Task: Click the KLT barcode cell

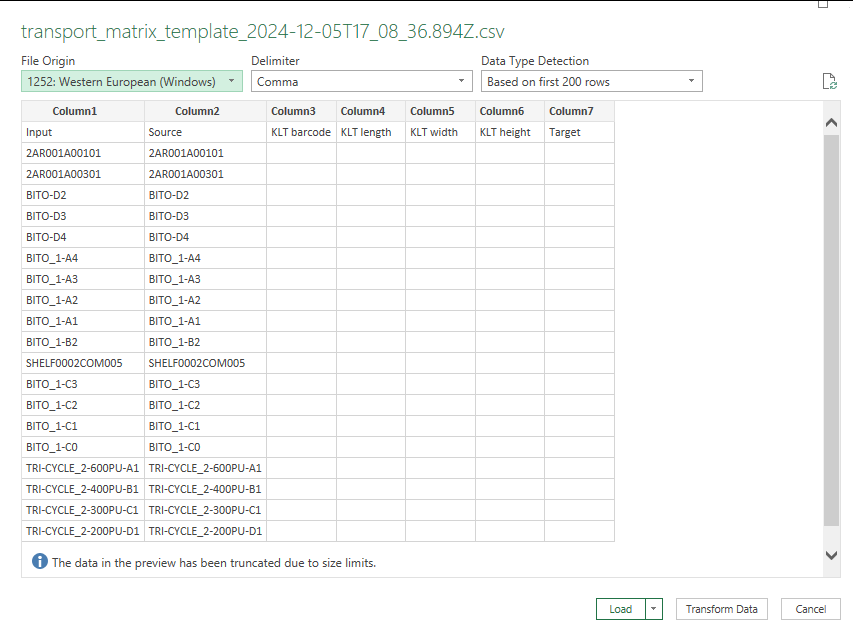Action: click(301, 132)
